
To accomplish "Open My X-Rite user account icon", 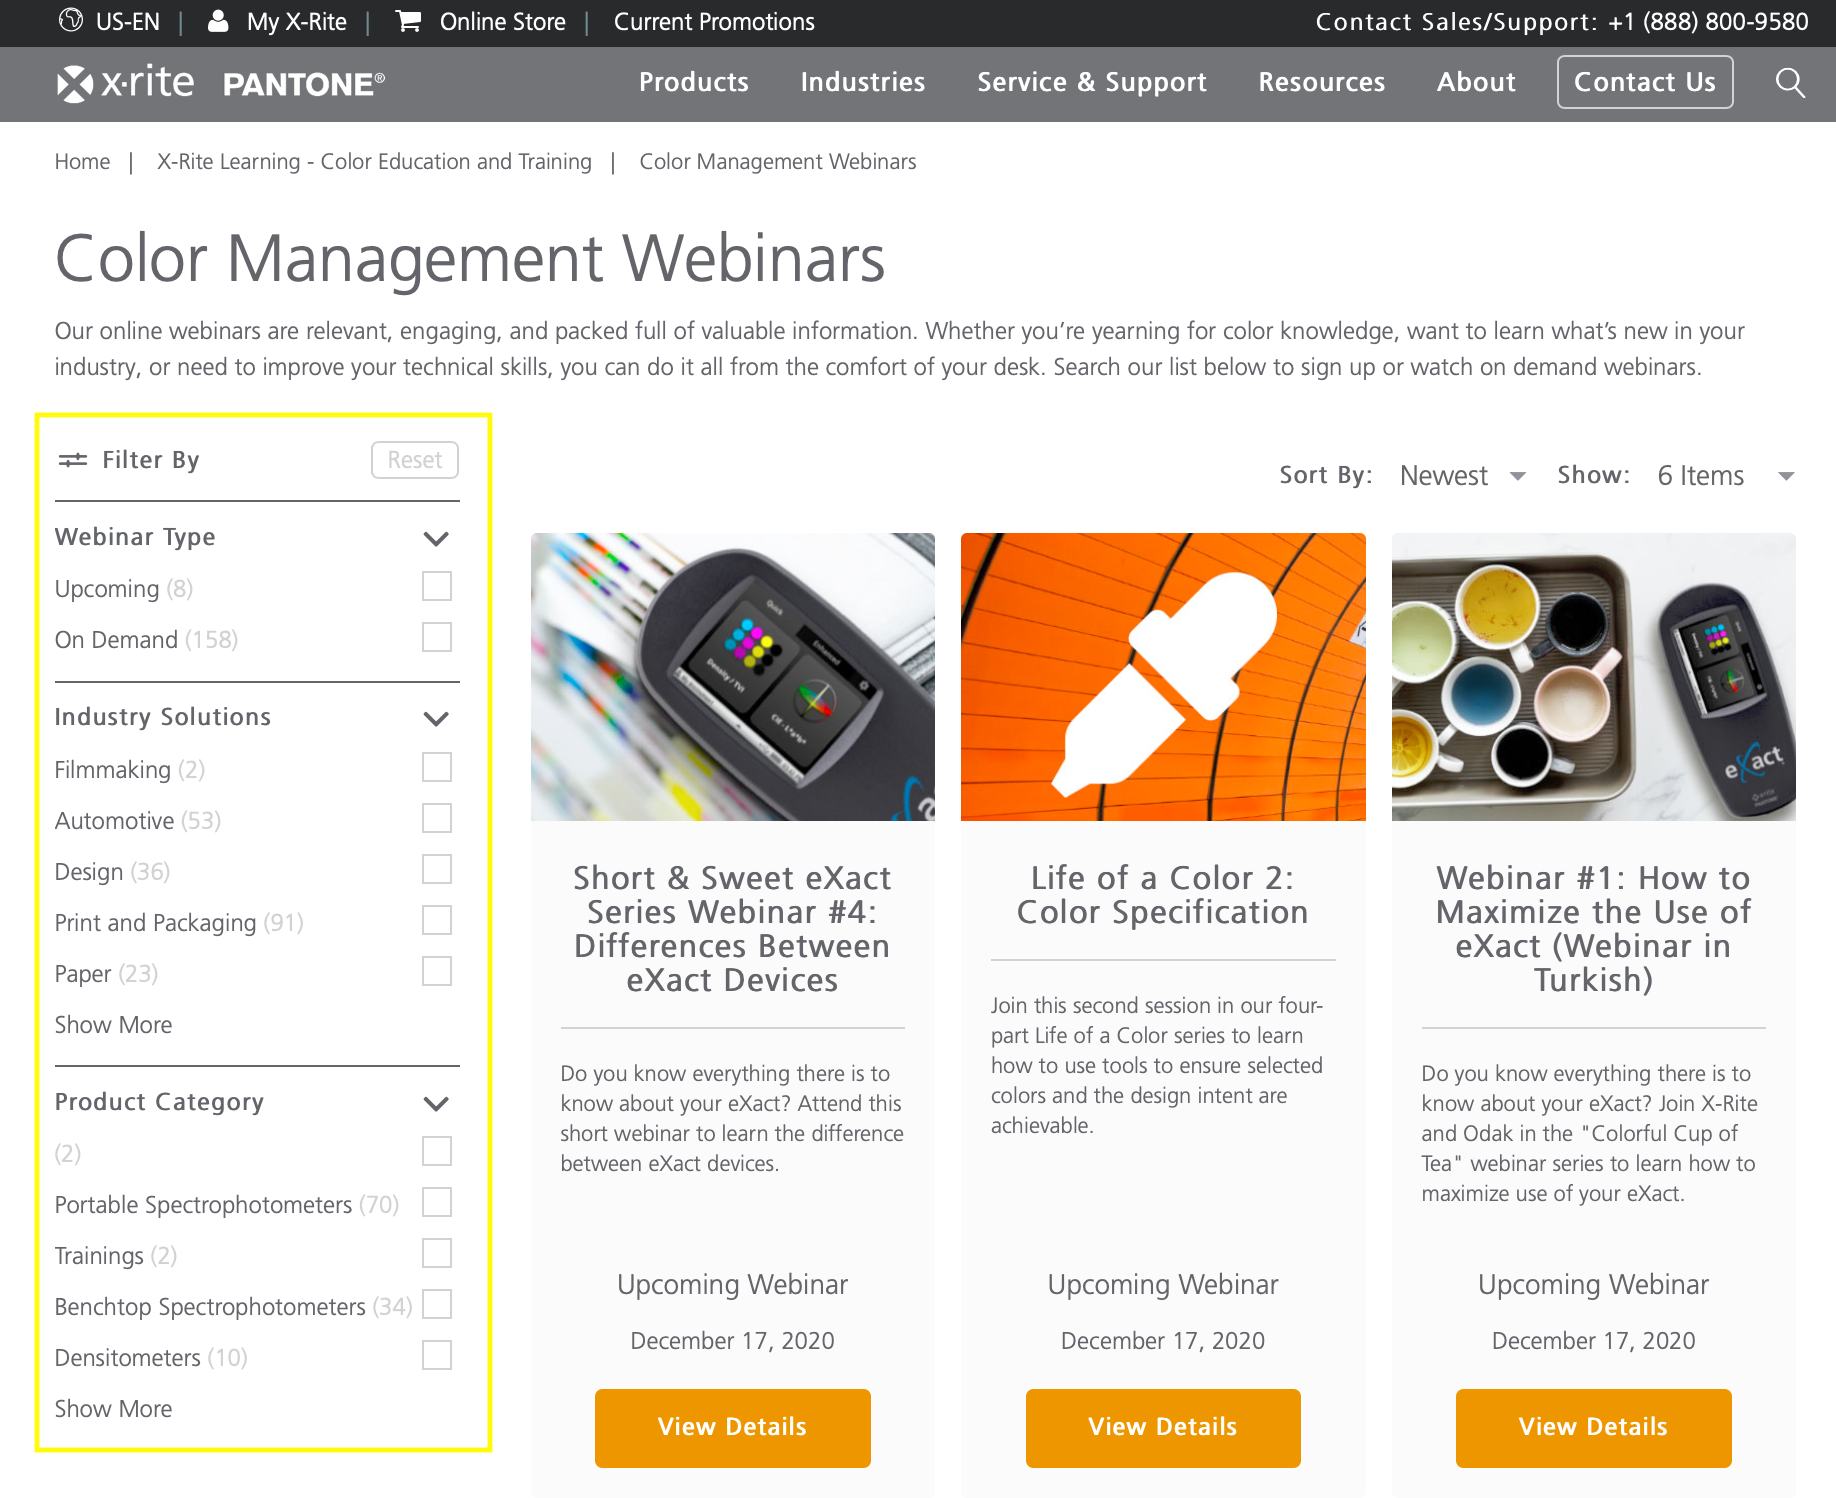I will coord(218,21).
